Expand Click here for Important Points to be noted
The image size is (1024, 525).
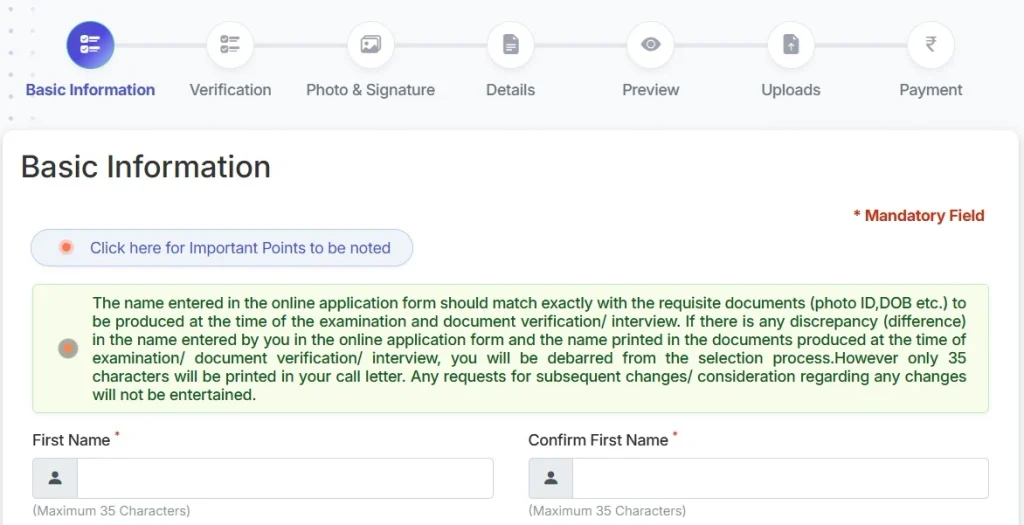pyautogui.click(x=221, y=247)
